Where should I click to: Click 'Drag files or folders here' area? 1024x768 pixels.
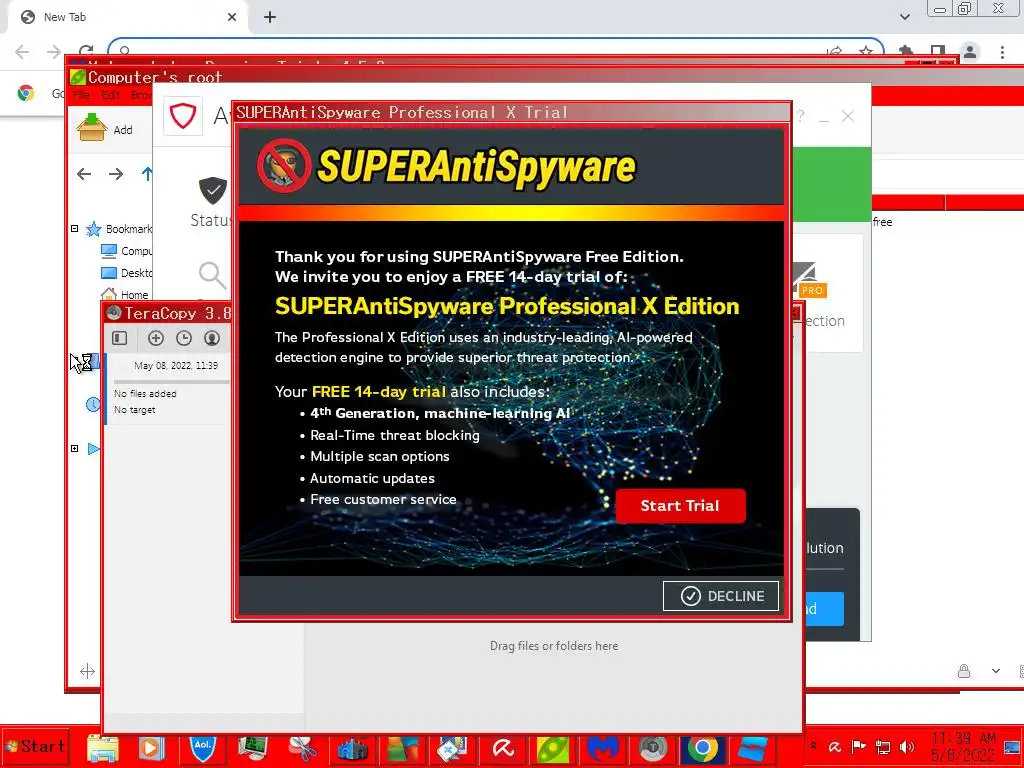(554, 646)
